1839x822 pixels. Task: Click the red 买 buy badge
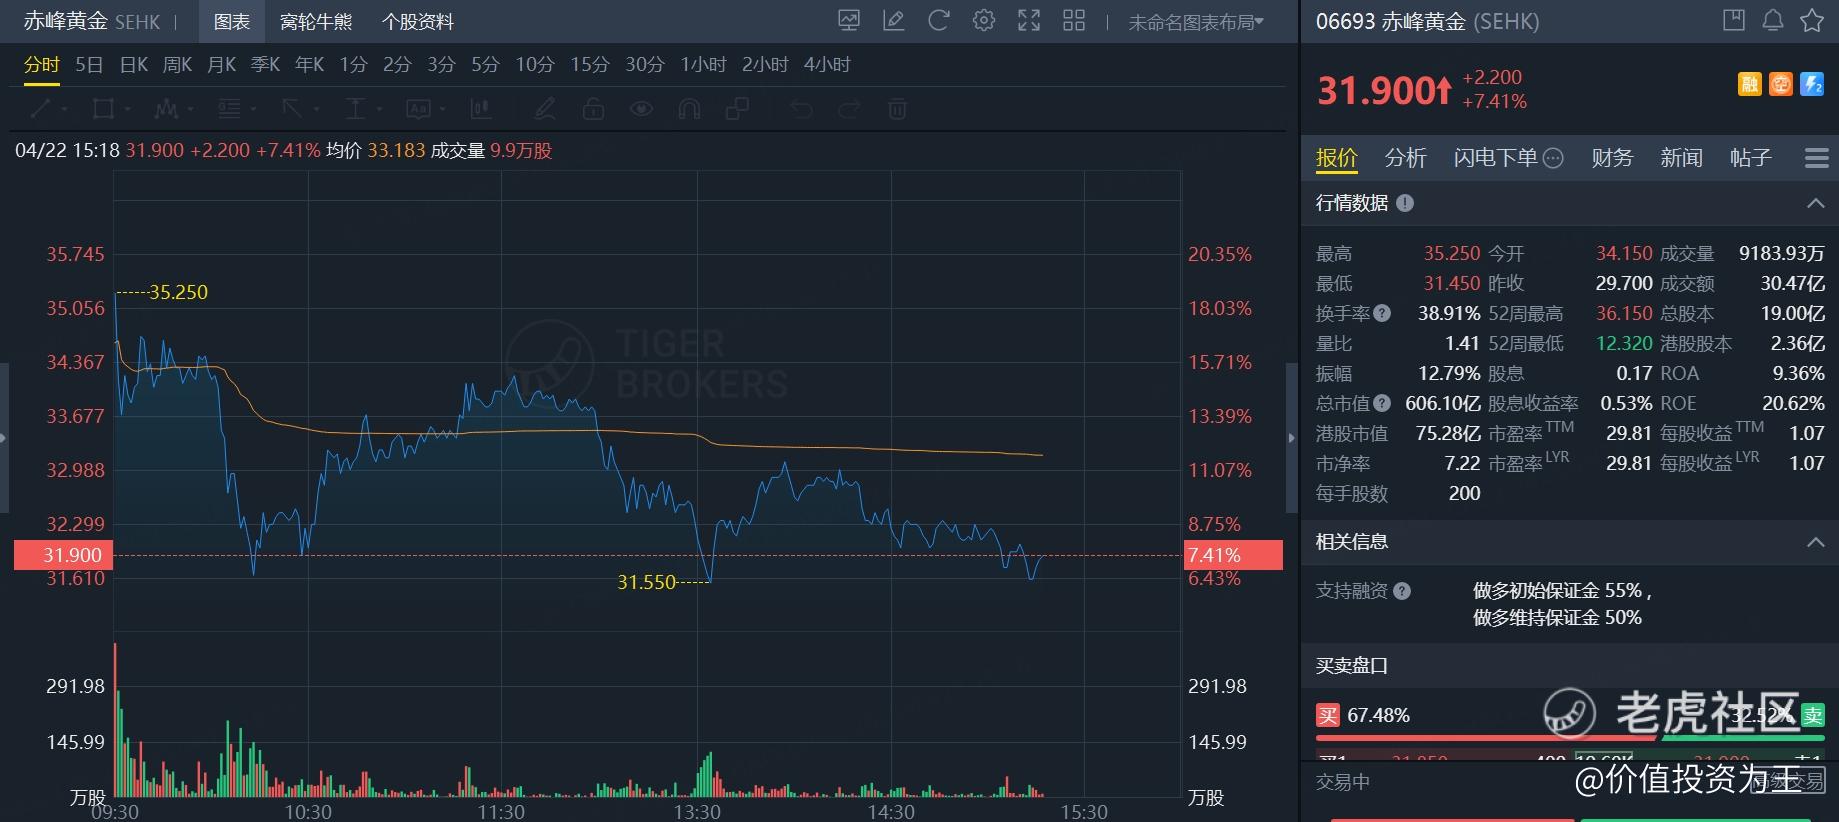tap(1327, 715)
